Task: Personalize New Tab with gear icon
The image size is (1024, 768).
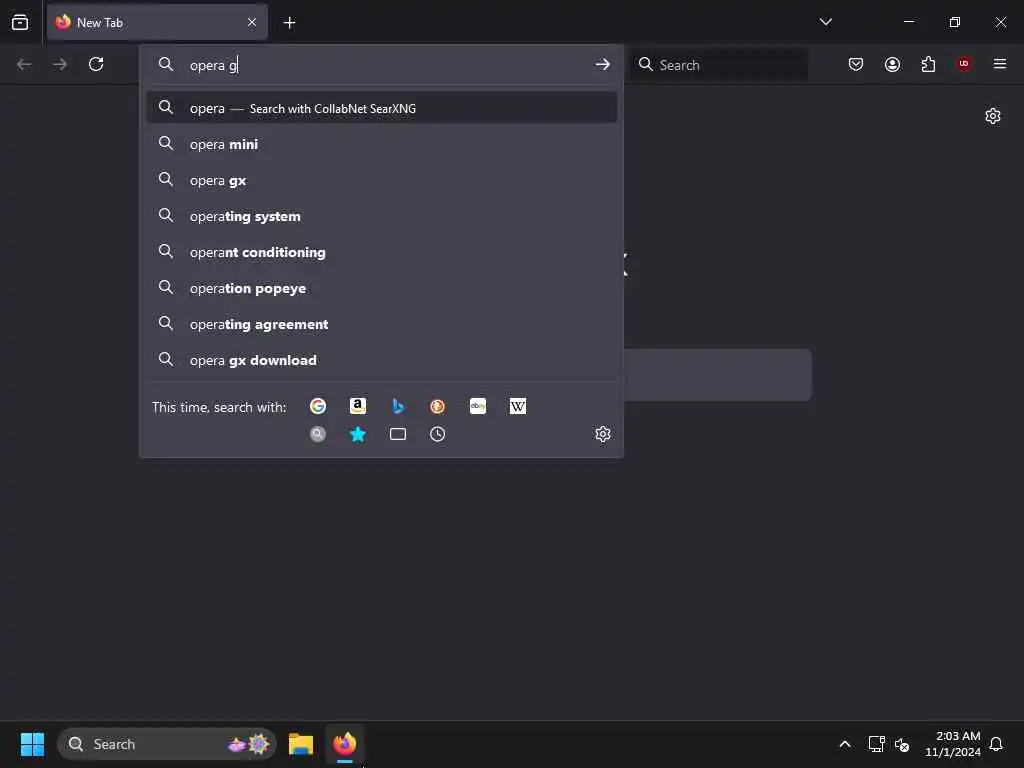Action: point(993,116)
